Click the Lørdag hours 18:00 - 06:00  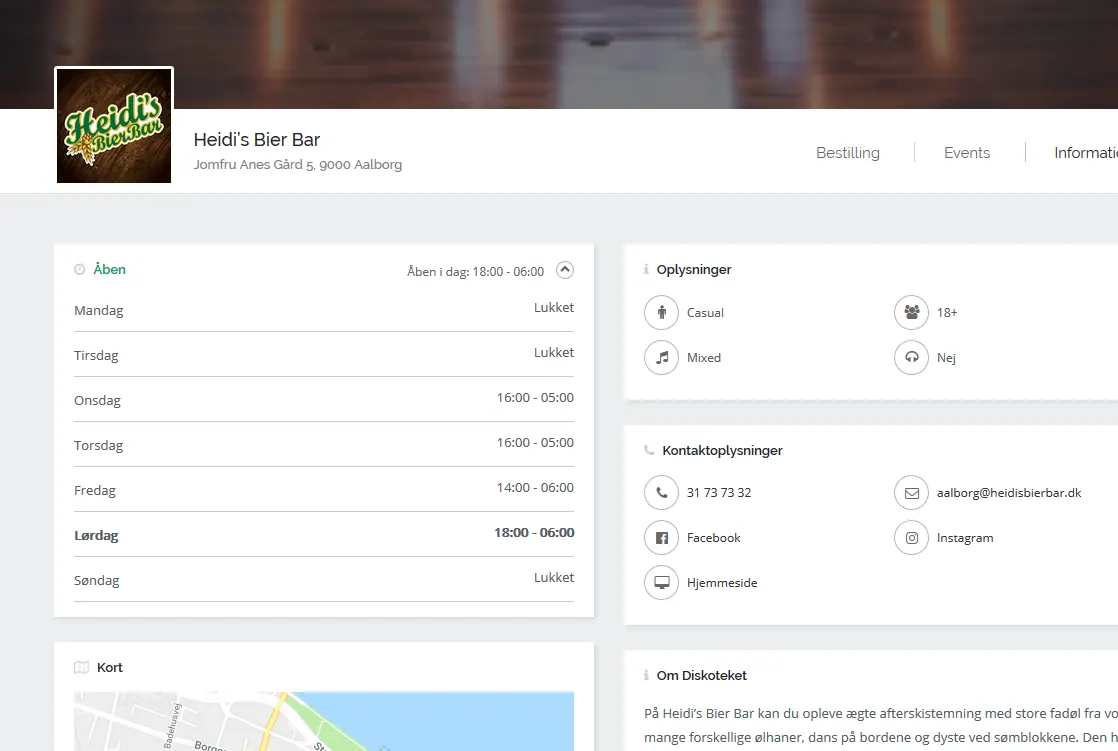pos(534,532)
